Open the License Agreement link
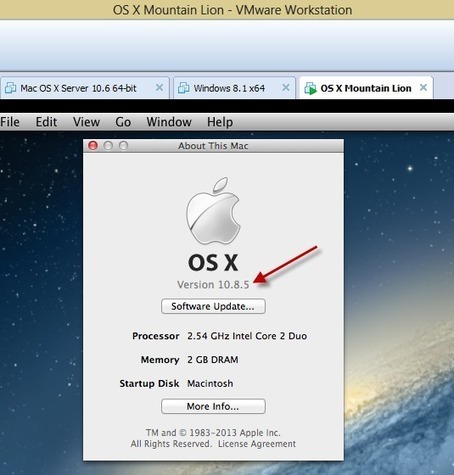The image size is (454, 475). click(257, 444)
